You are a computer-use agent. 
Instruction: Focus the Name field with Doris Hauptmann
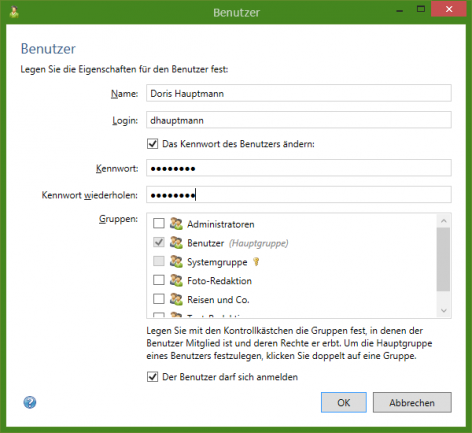pyautogui.click(x=299, y=93)
